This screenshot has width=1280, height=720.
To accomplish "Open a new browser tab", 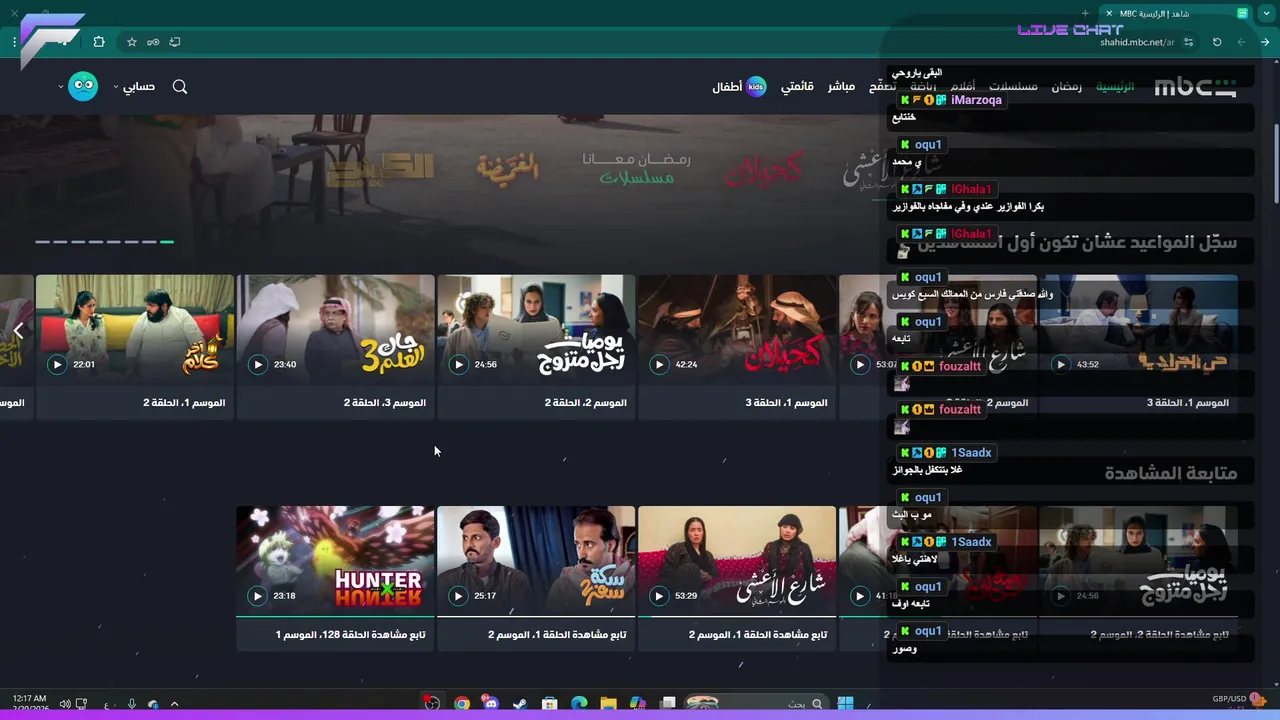I will pyautogui.click(x=1085, y=13).
